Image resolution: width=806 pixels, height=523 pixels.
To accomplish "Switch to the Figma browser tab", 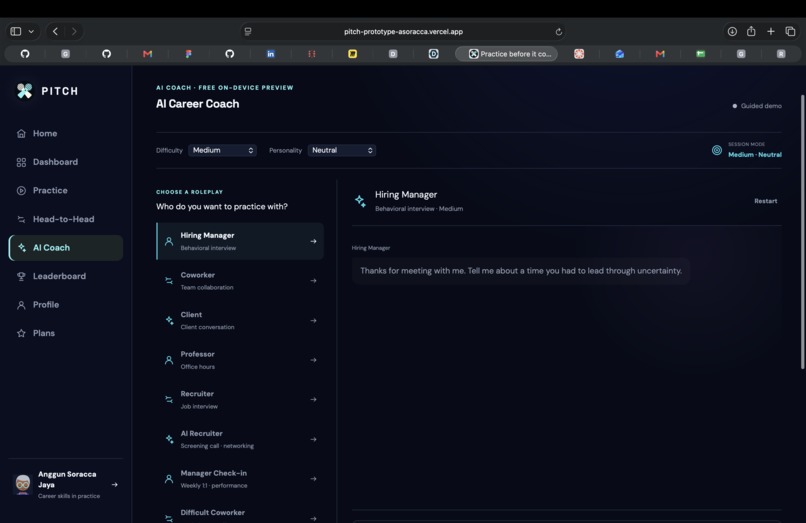I will (x=189, y=53).
